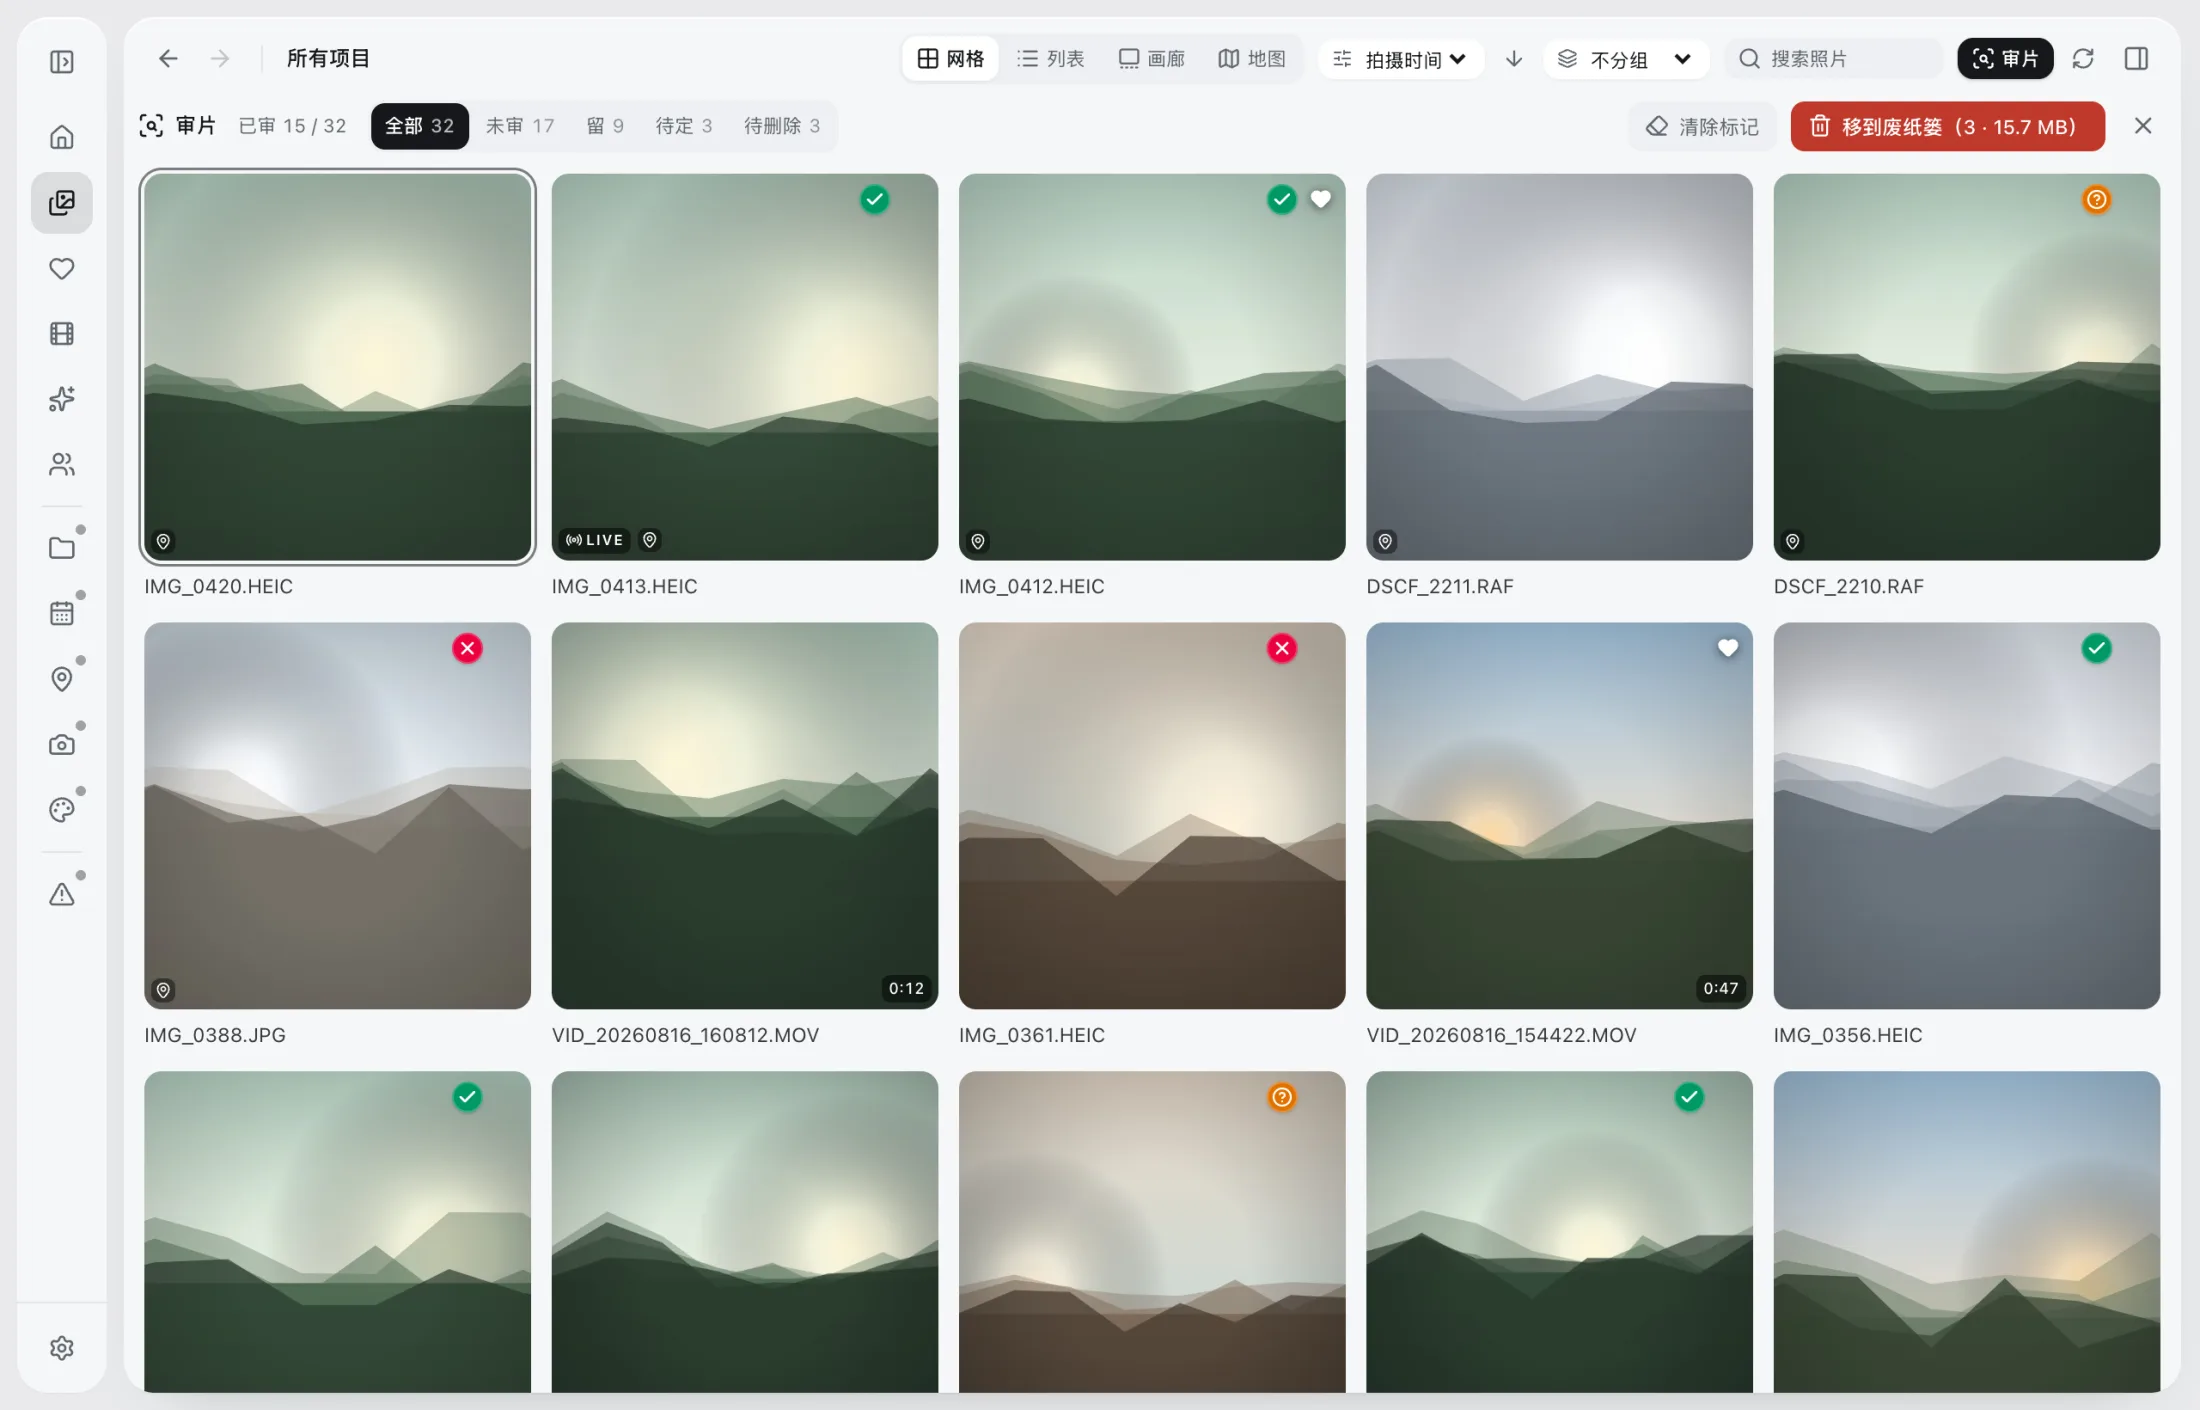Open the 拍摄时间 sort dropdown
The width and height of the screenshot is (2200, 1410).
[1401, 58]
